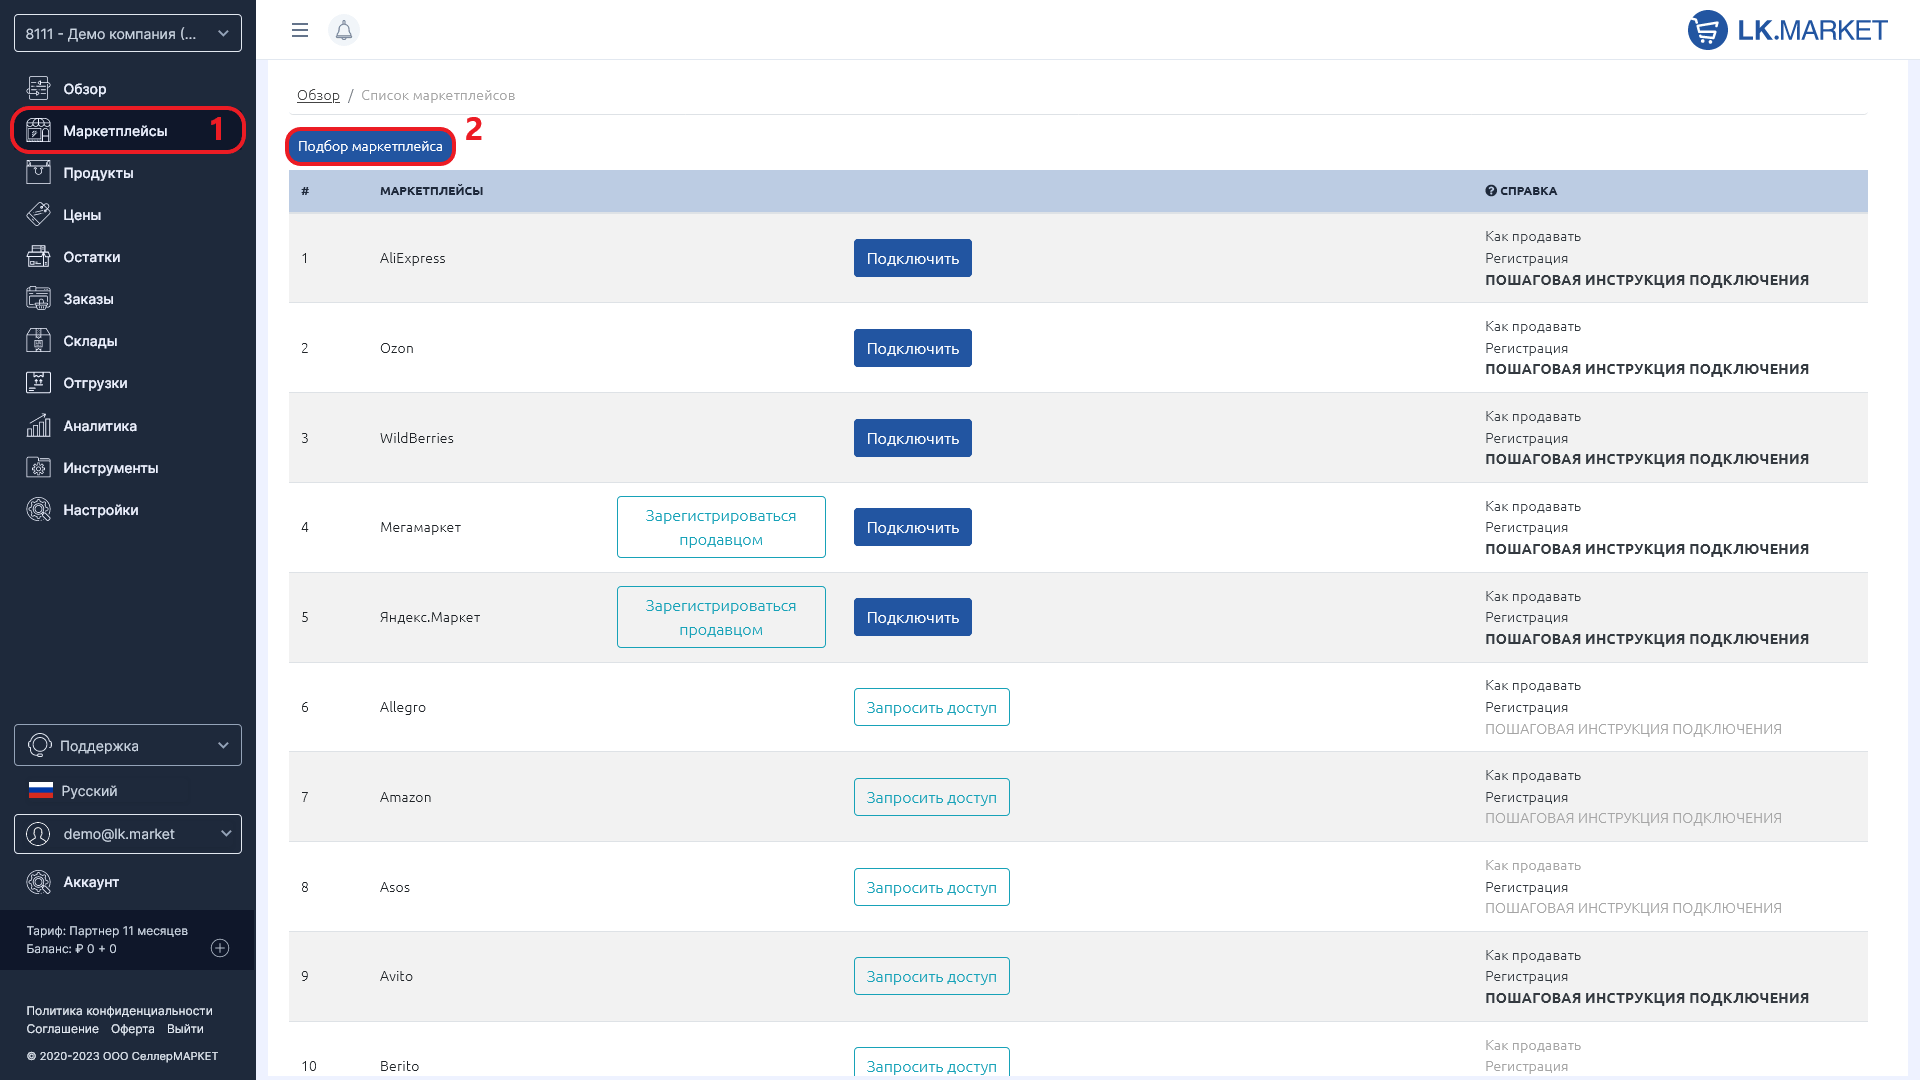Open Яндекс.Маркет step-by-step instruction link

tap(1646, 639)
